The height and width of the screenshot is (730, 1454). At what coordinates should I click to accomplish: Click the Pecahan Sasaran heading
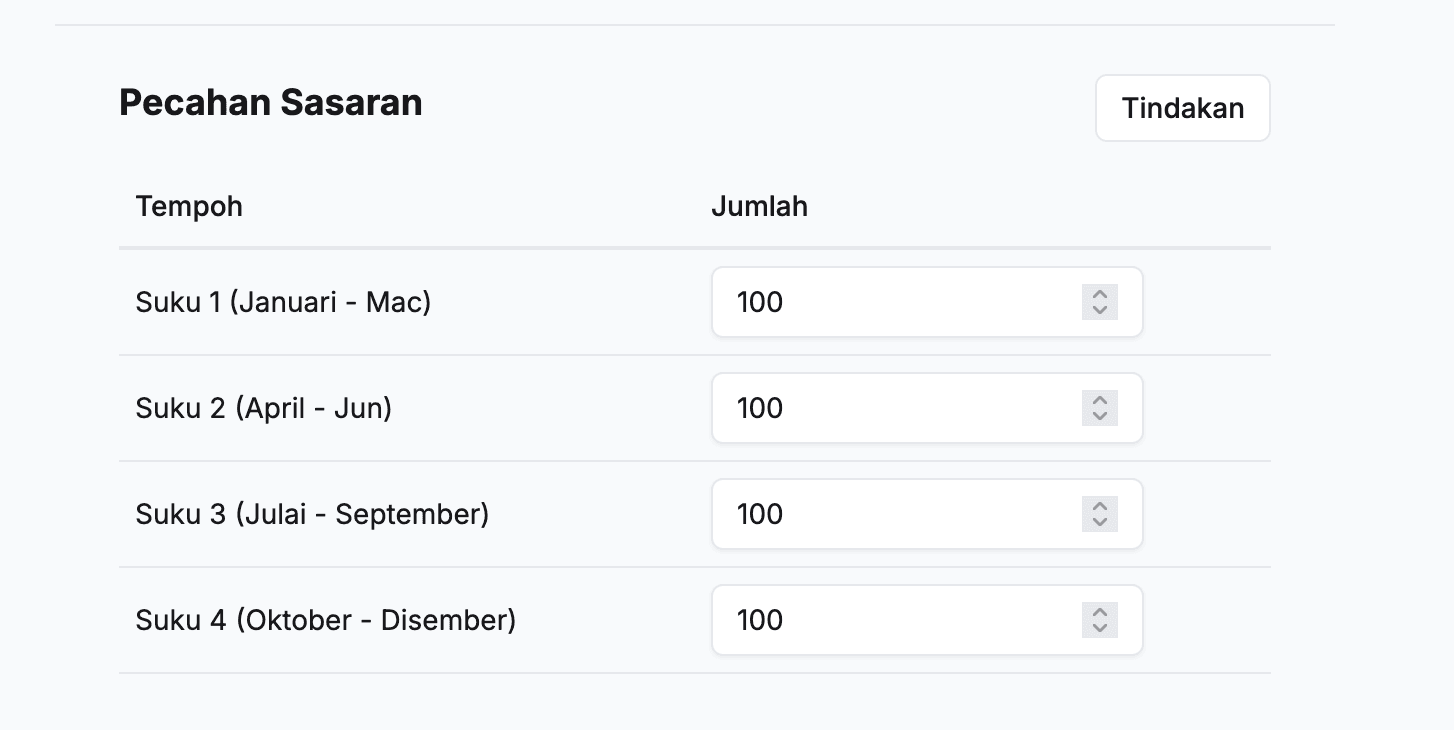point(270,102)
